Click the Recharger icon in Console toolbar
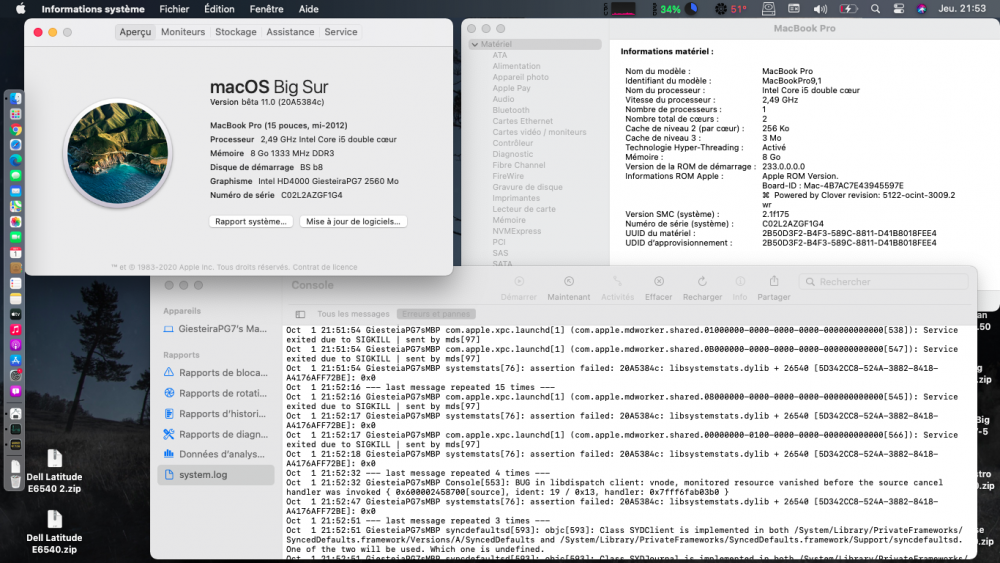 (x=702, y=281)
